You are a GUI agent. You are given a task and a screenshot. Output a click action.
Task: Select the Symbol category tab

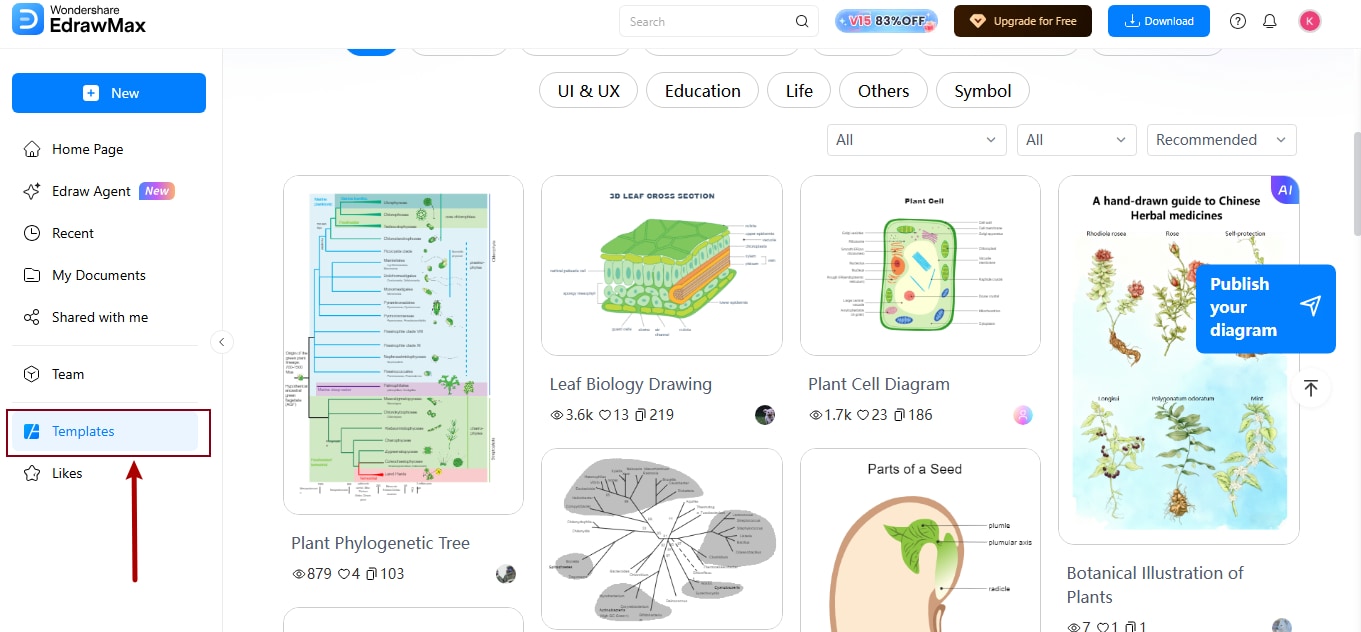(982, 90)
